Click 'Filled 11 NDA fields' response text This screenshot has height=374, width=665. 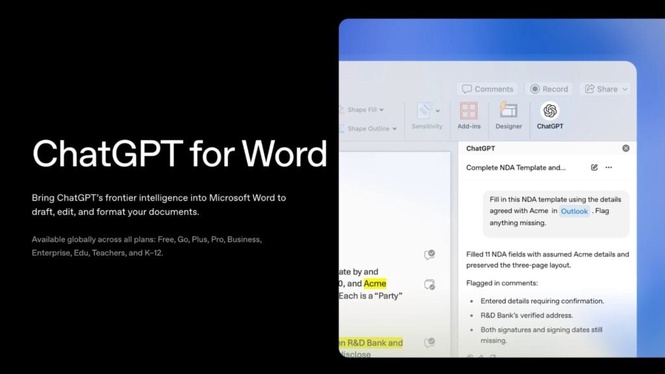(x=547, y=260)
